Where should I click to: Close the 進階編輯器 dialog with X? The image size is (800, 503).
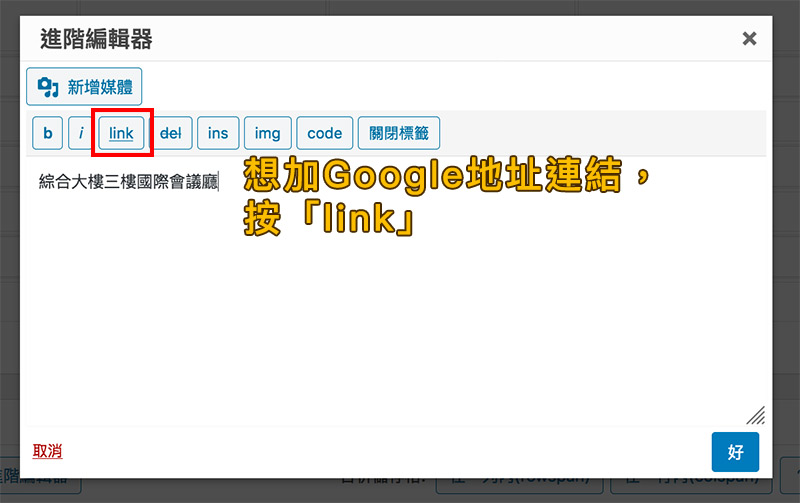coord(748,39)
